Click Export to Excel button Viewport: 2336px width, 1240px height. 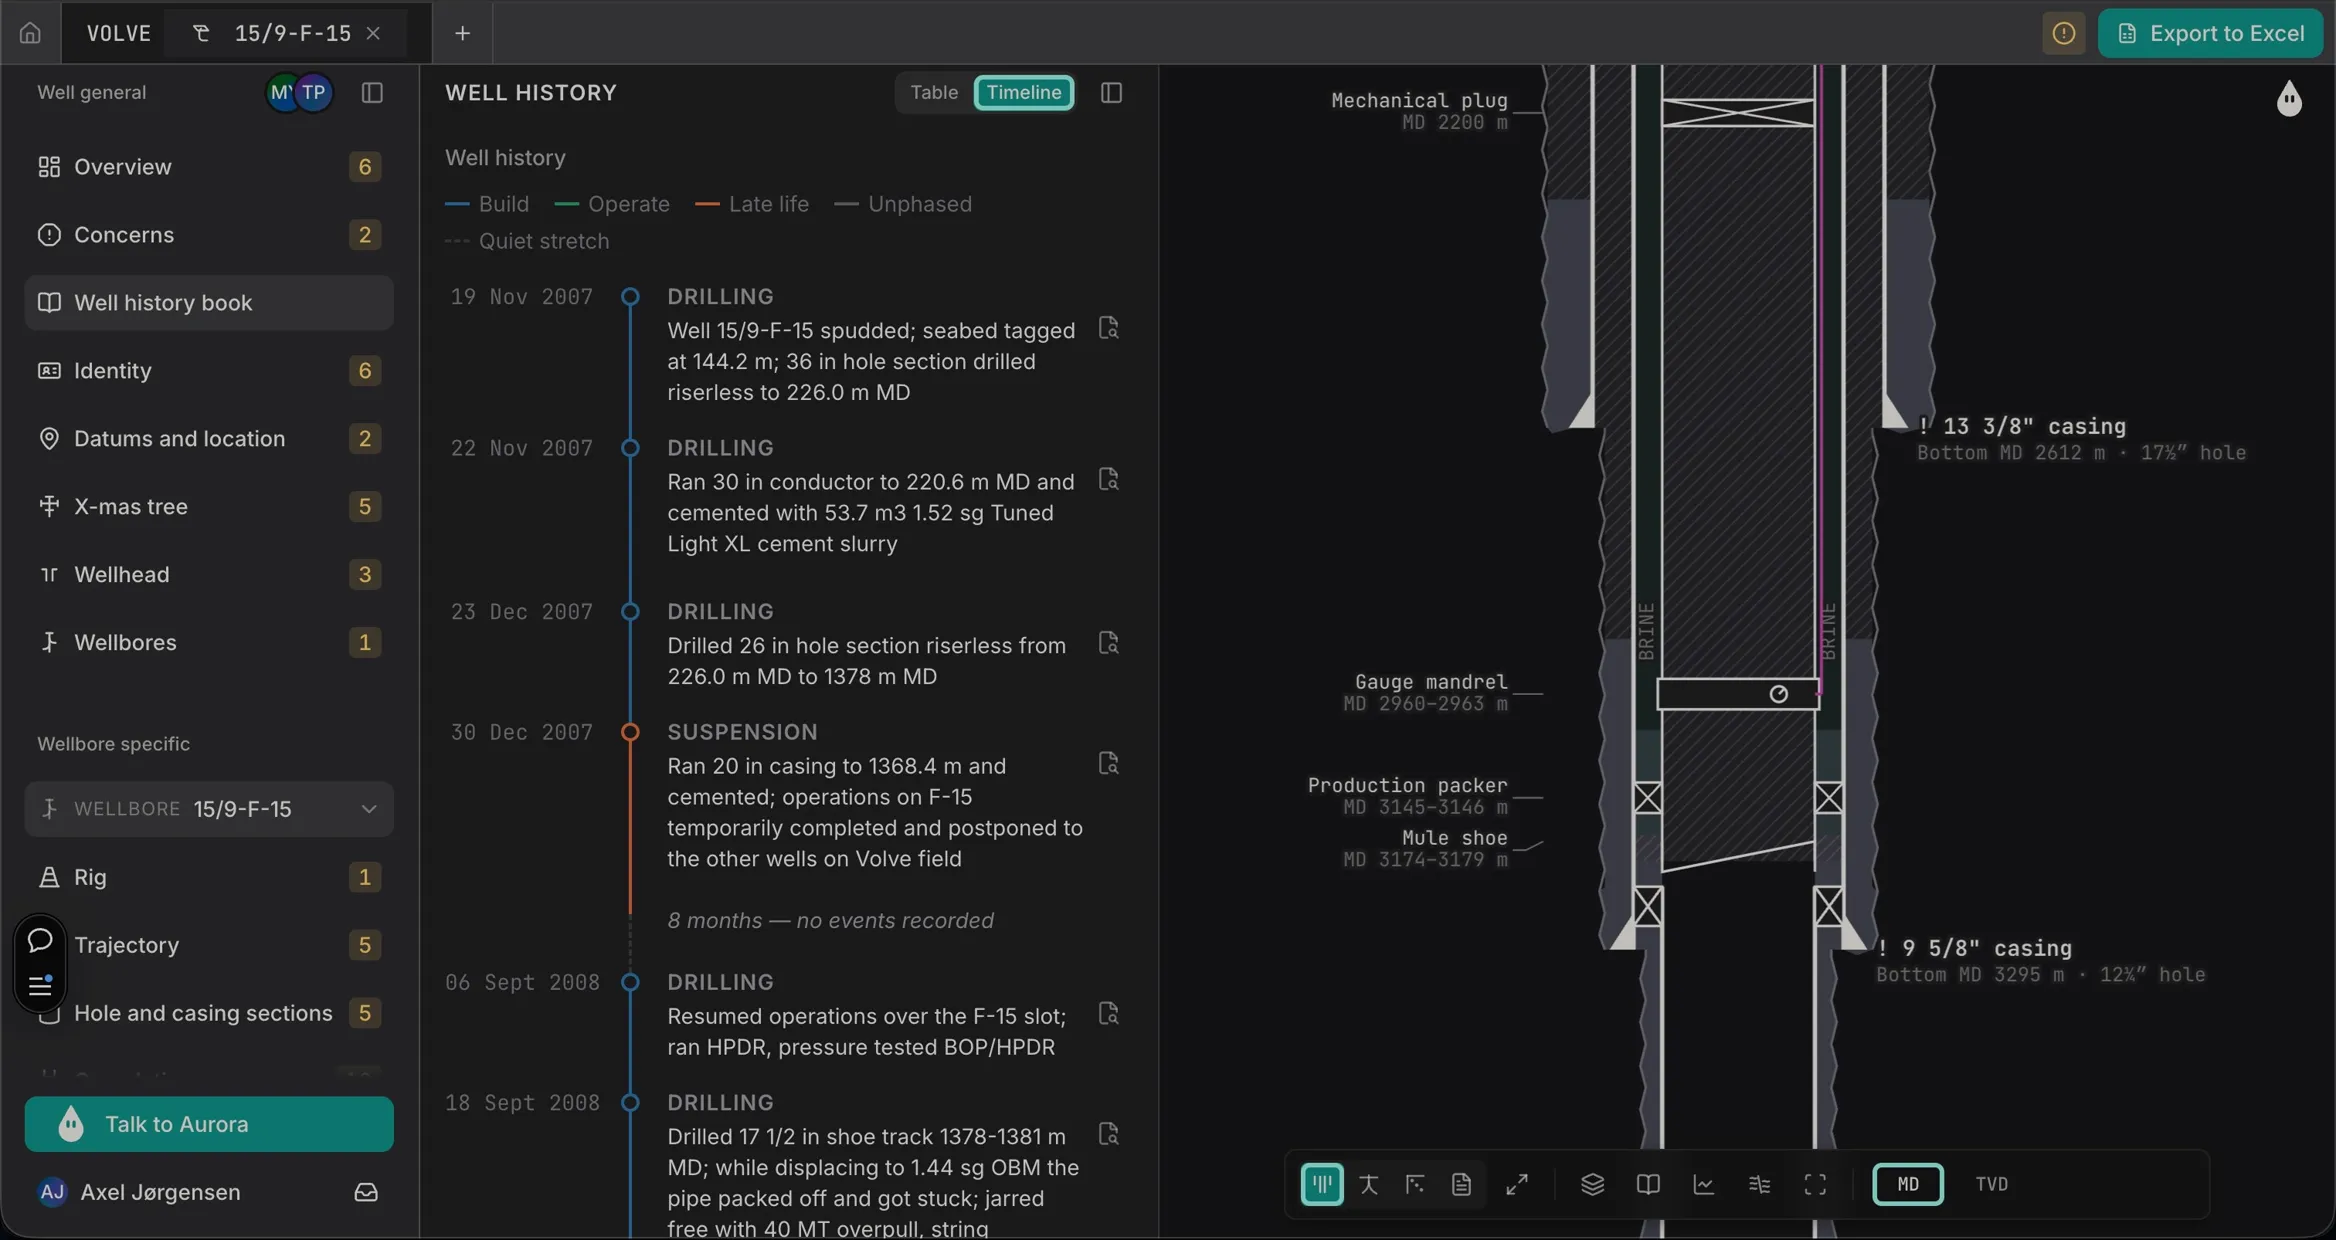pyautogui.click(x=2210, y=33)
